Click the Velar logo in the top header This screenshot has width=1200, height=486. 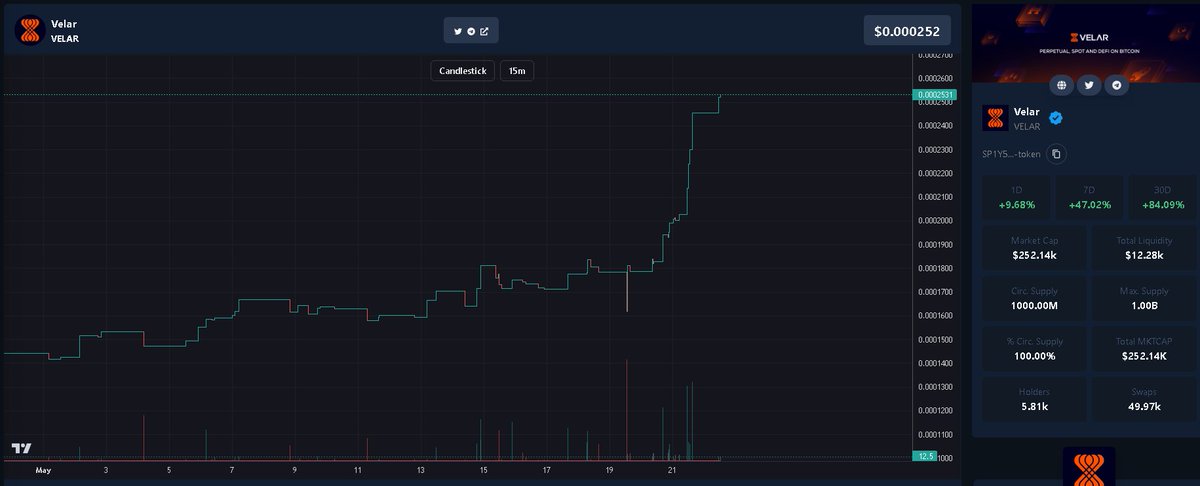[31, 31]
